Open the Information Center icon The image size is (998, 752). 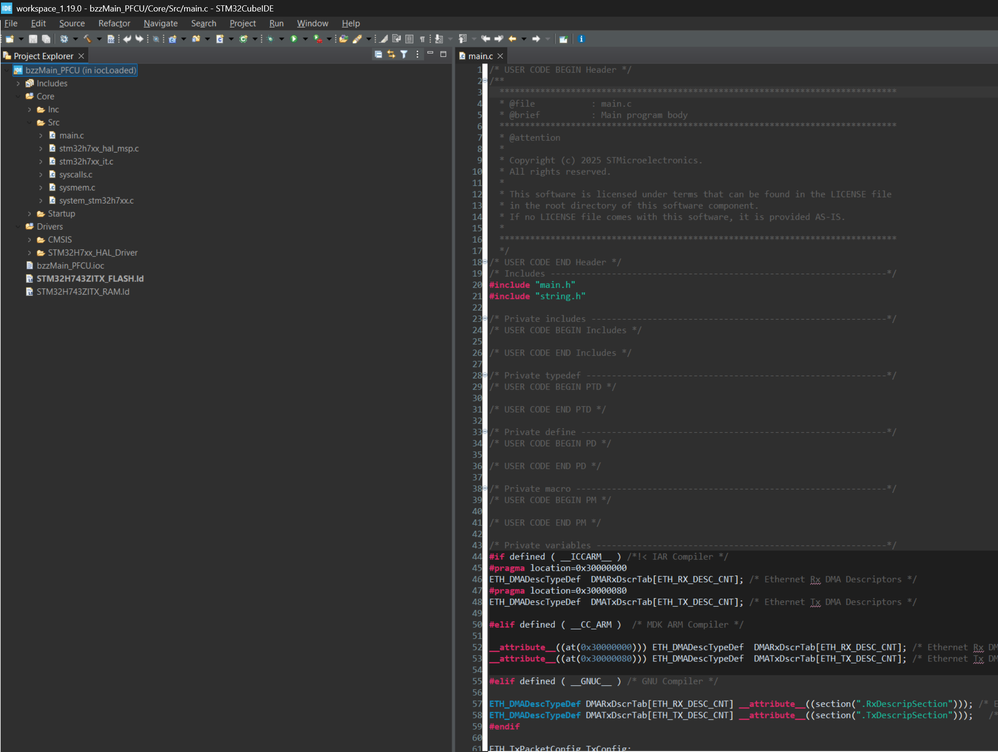click(x=581, y=39)
